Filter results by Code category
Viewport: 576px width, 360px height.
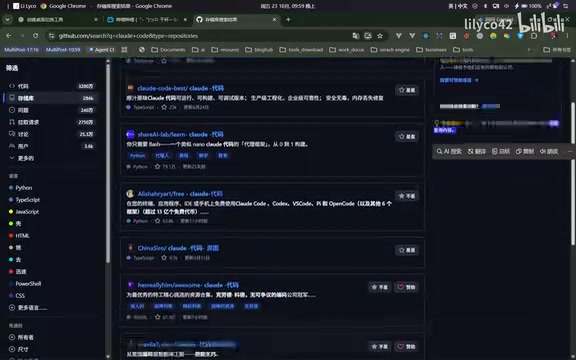(x=51, y=86)
